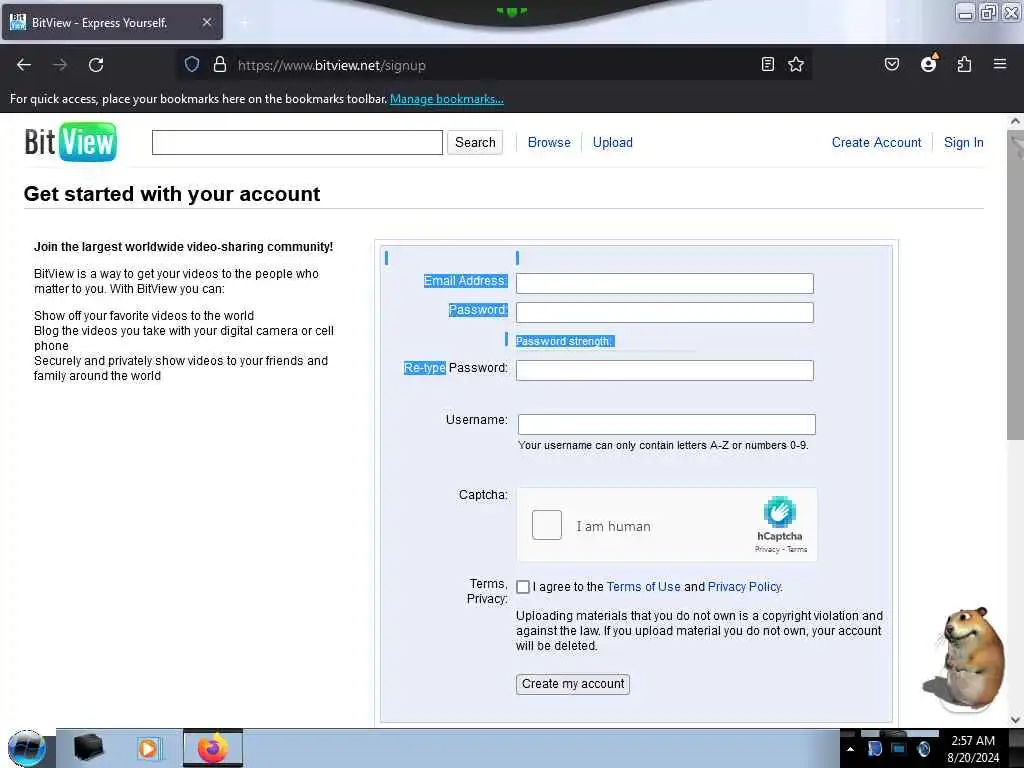Bookmark this page with the star icon

795,64
